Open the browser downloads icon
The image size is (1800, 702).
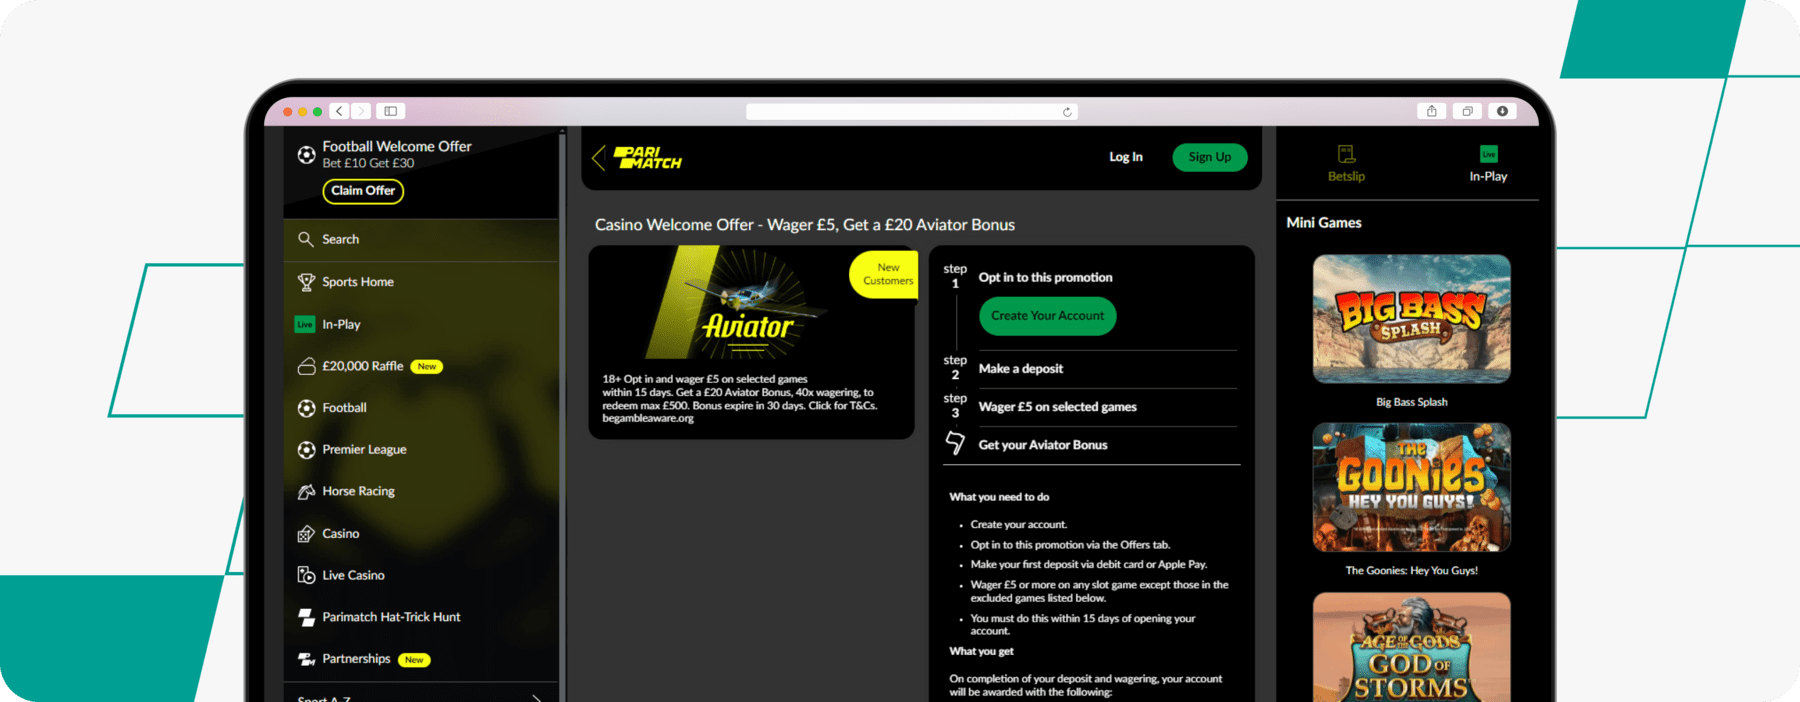(x=1502, y=111)
